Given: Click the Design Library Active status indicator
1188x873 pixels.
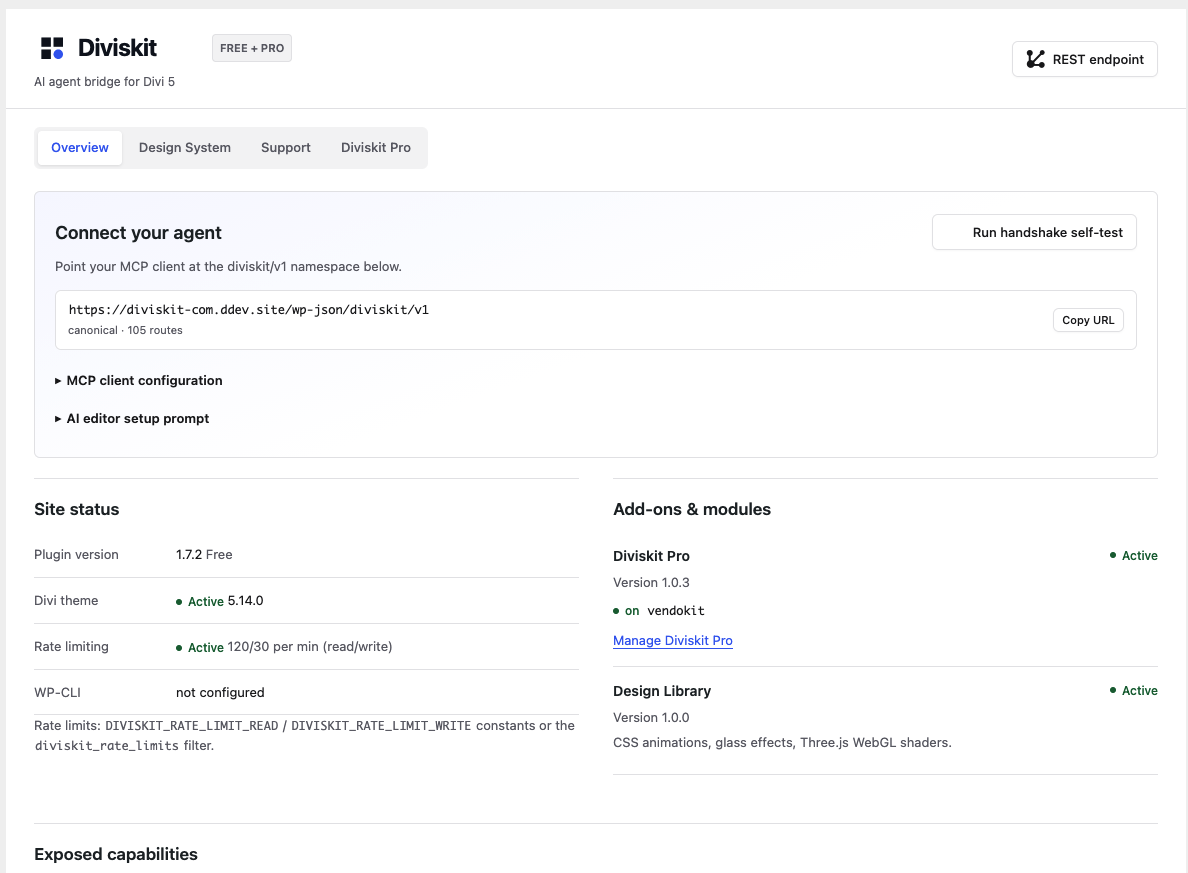Looking at the screenshot, I should click(1133, 690).
